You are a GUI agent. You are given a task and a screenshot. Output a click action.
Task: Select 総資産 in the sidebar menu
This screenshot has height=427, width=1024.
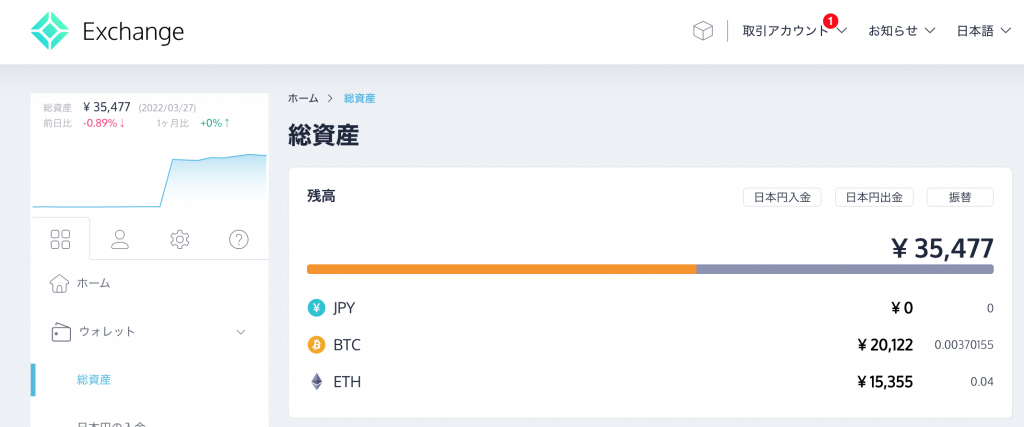pos(94,380)
